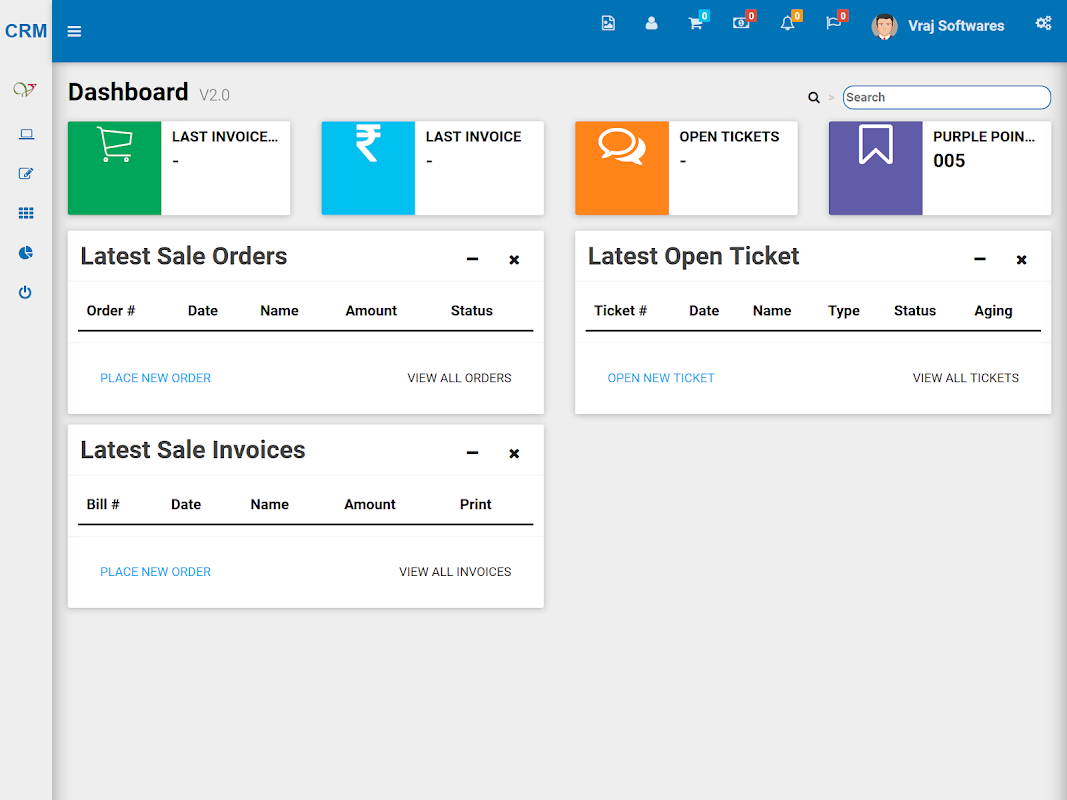Open the grid icon in sidebar

[x=26, y=213]
